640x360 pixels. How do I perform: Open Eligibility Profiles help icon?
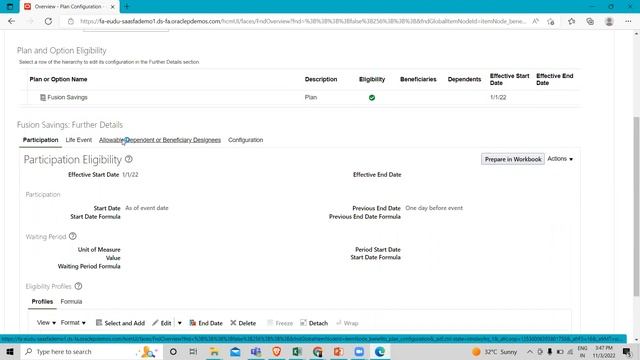point(78,286)
